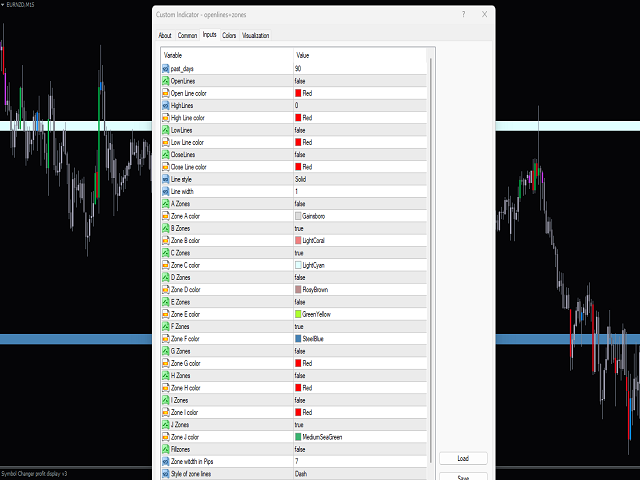This screenshot has width=640, height=480.
Task: Click the Low Line color variable icon
Action: point(165,142)
